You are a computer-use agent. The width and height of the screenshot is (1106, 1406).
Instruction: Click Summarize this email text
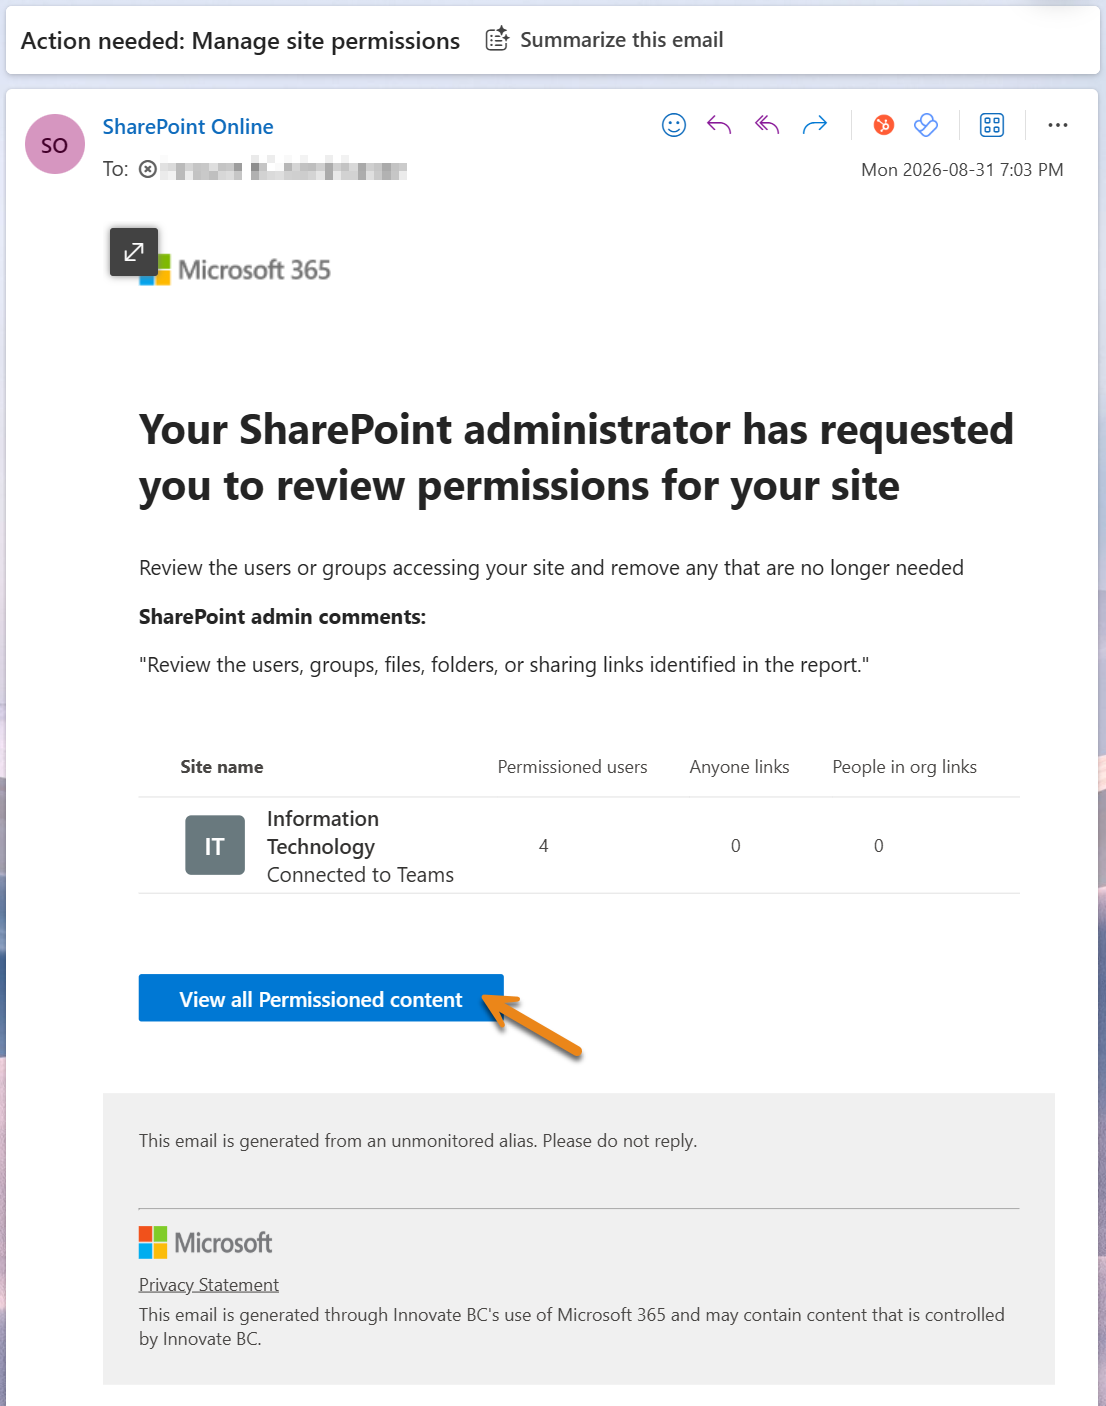pyautogui.click(x=621, y=40)
